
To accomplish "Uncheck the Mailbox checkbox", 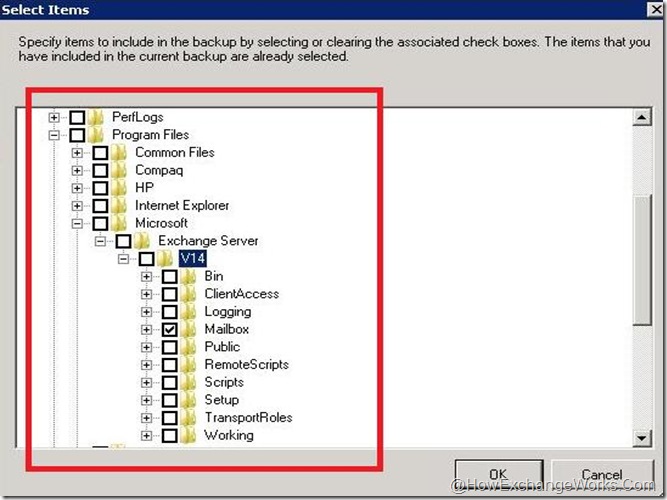I will point(170,329).
